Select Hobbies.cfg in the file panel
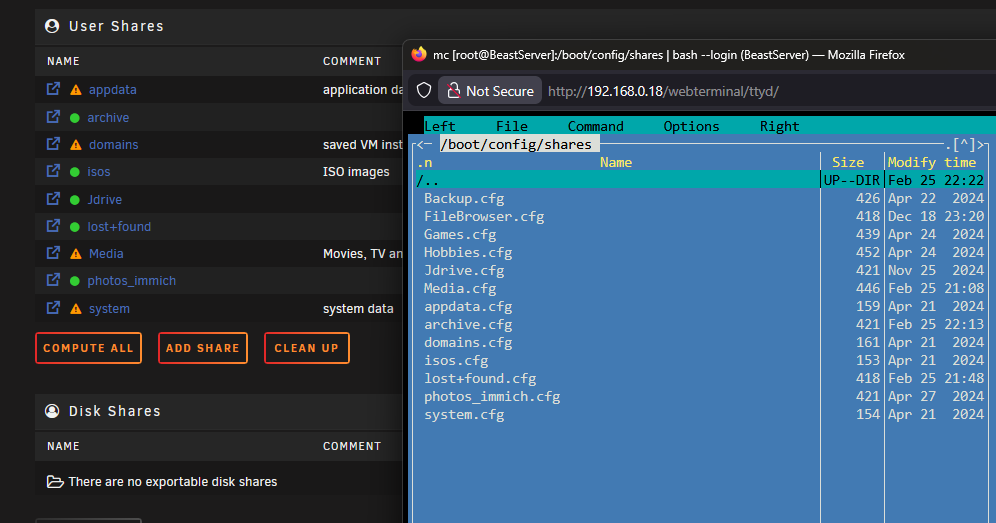 tap(468, 252)
